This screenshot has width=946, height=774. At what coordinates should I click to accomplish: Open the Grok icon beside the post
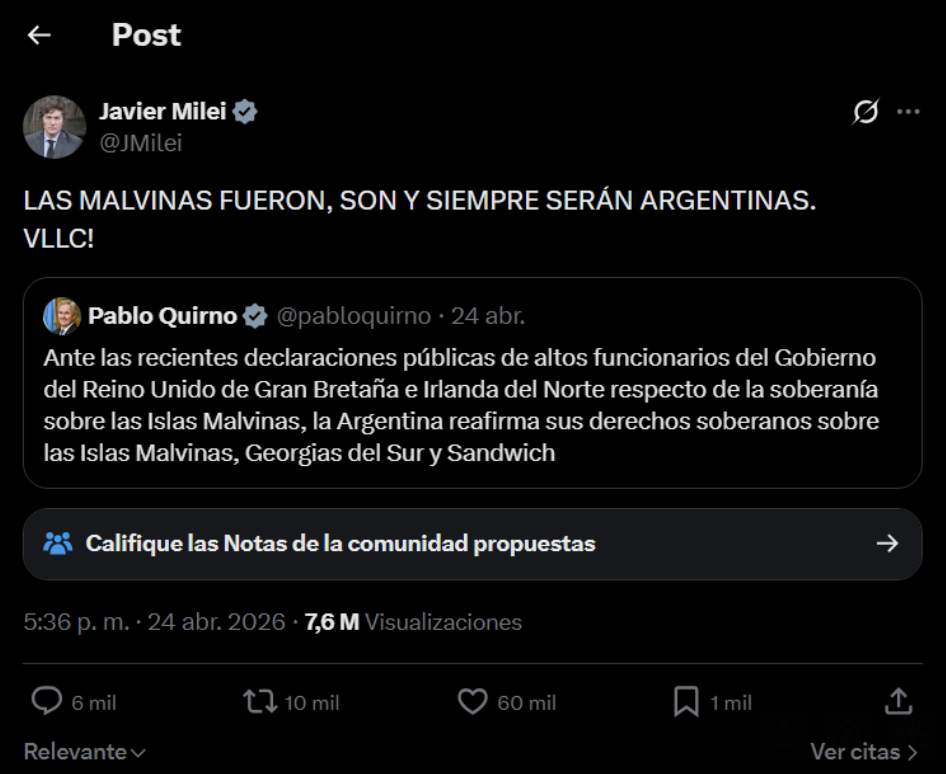pyautogui.click(x=865, y=112)
